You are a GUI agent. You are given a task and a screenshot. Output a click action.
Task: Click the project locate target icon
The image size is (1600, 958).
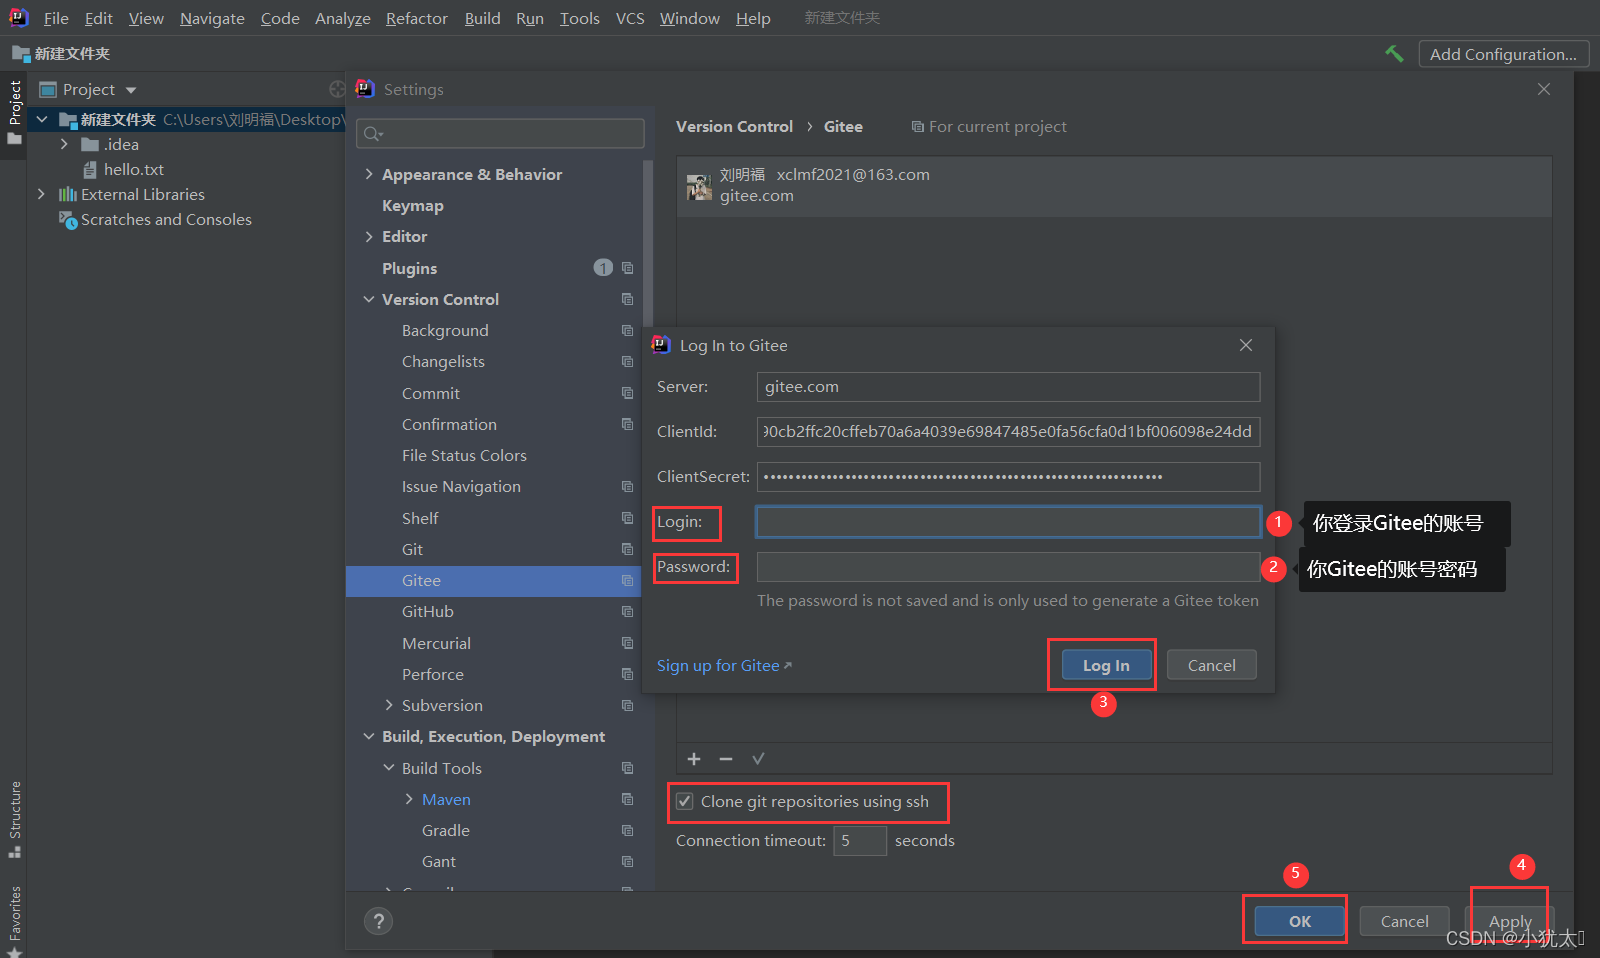tap(337, 89)
